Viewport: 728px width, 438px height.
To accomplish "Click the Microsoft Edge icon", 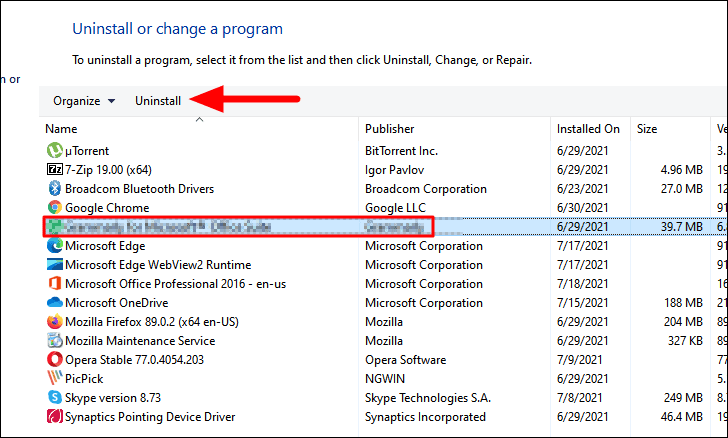I will point(55,246).
